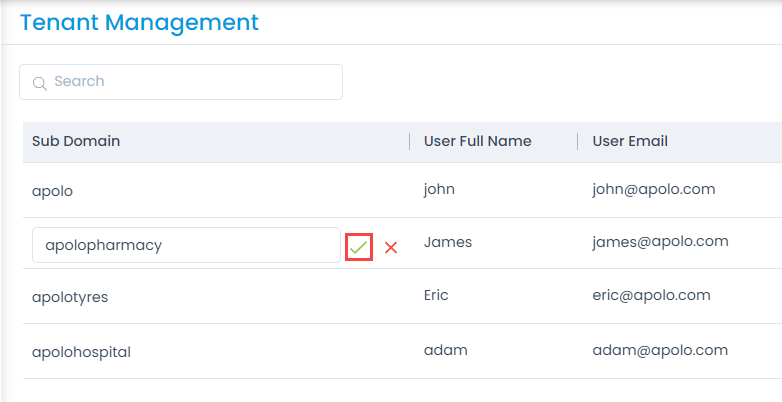Click the Tenant Management page title

point(140,23)
